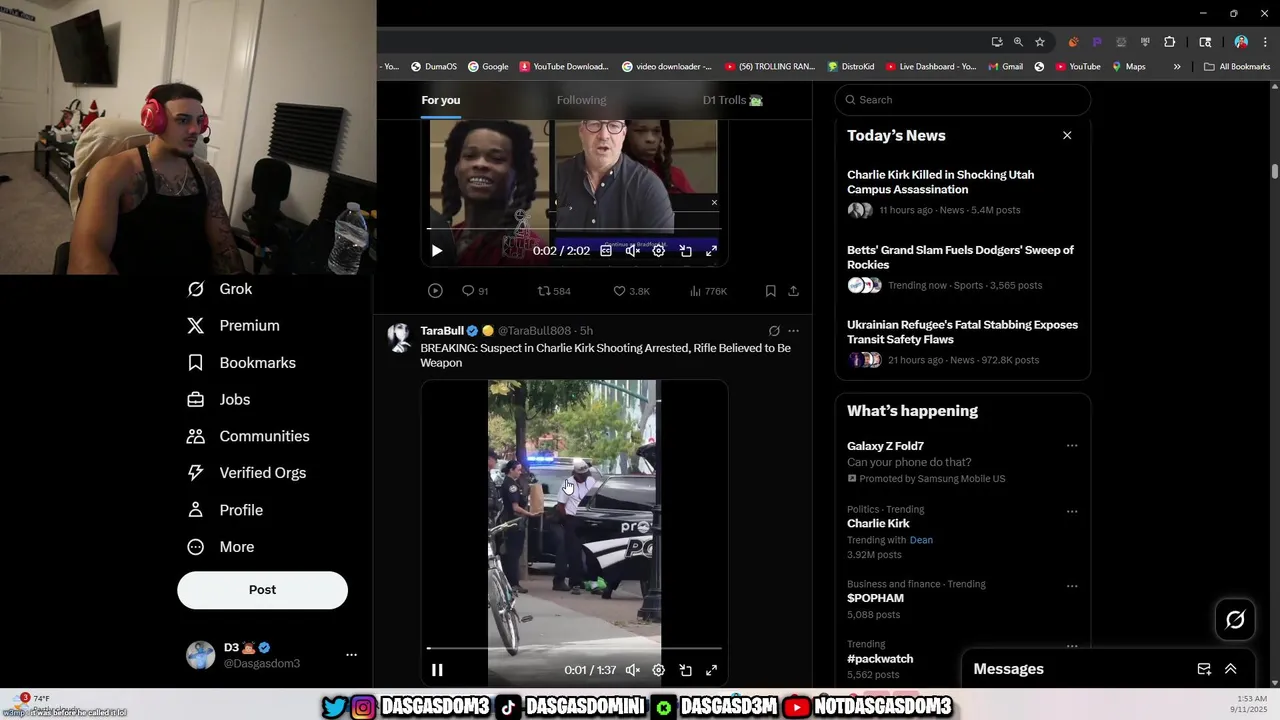Image resolution: width=1280 pixels, height=720 pixels.
Task: Seek the top video's progress bar
Action: click(x=574, y=230)
